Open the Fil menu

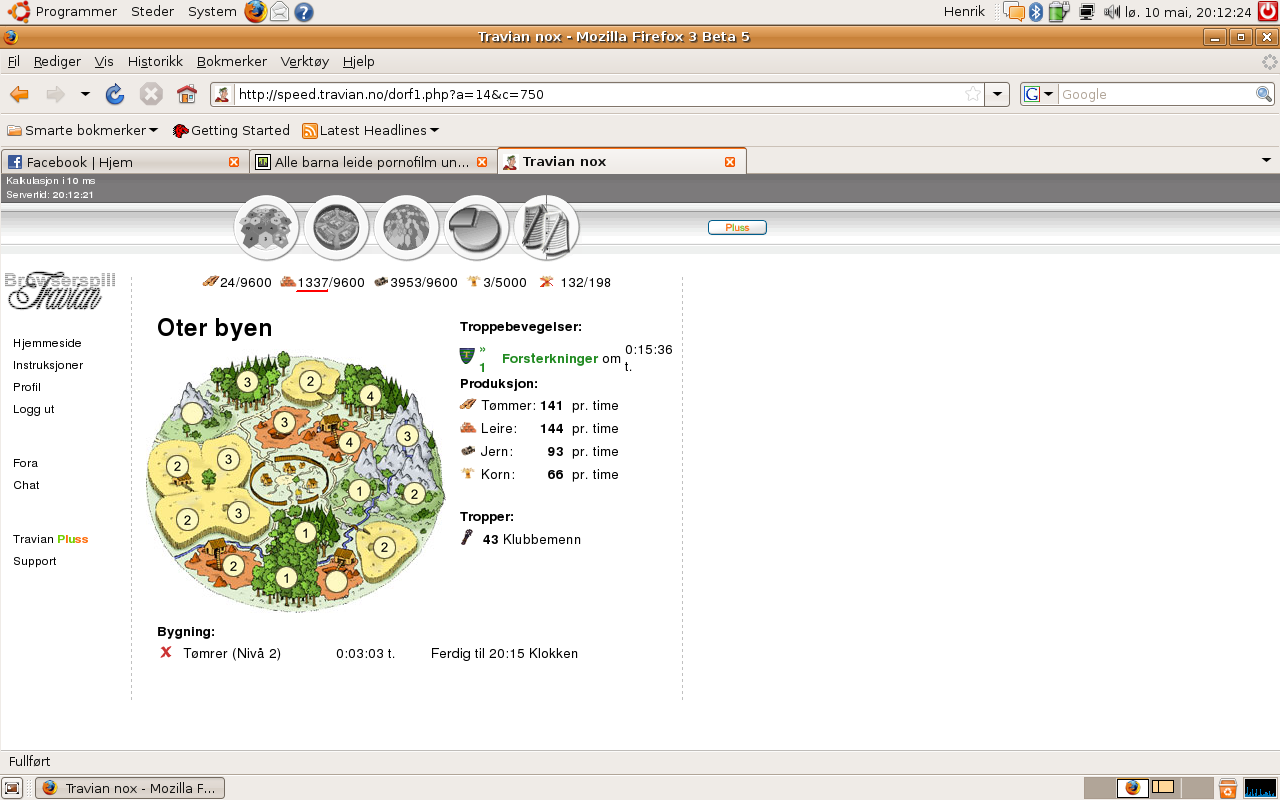[x=14, y=61]
